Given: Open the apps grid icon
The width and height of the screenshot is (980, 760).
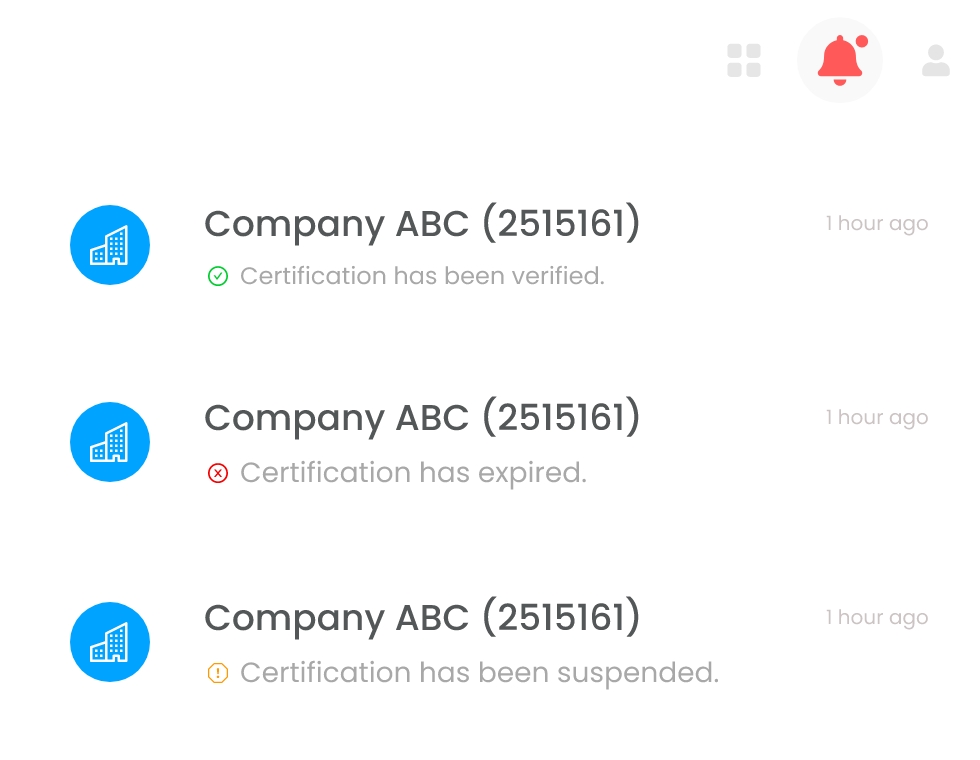Looking at the screenshot, I should [x=744, y=61].
